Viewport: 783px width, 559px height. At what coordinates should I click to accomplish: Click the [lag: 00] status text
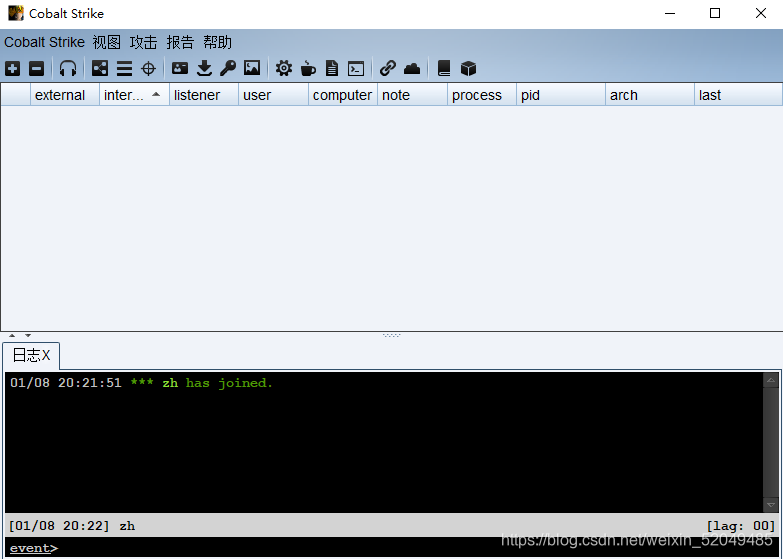(741, 526)
